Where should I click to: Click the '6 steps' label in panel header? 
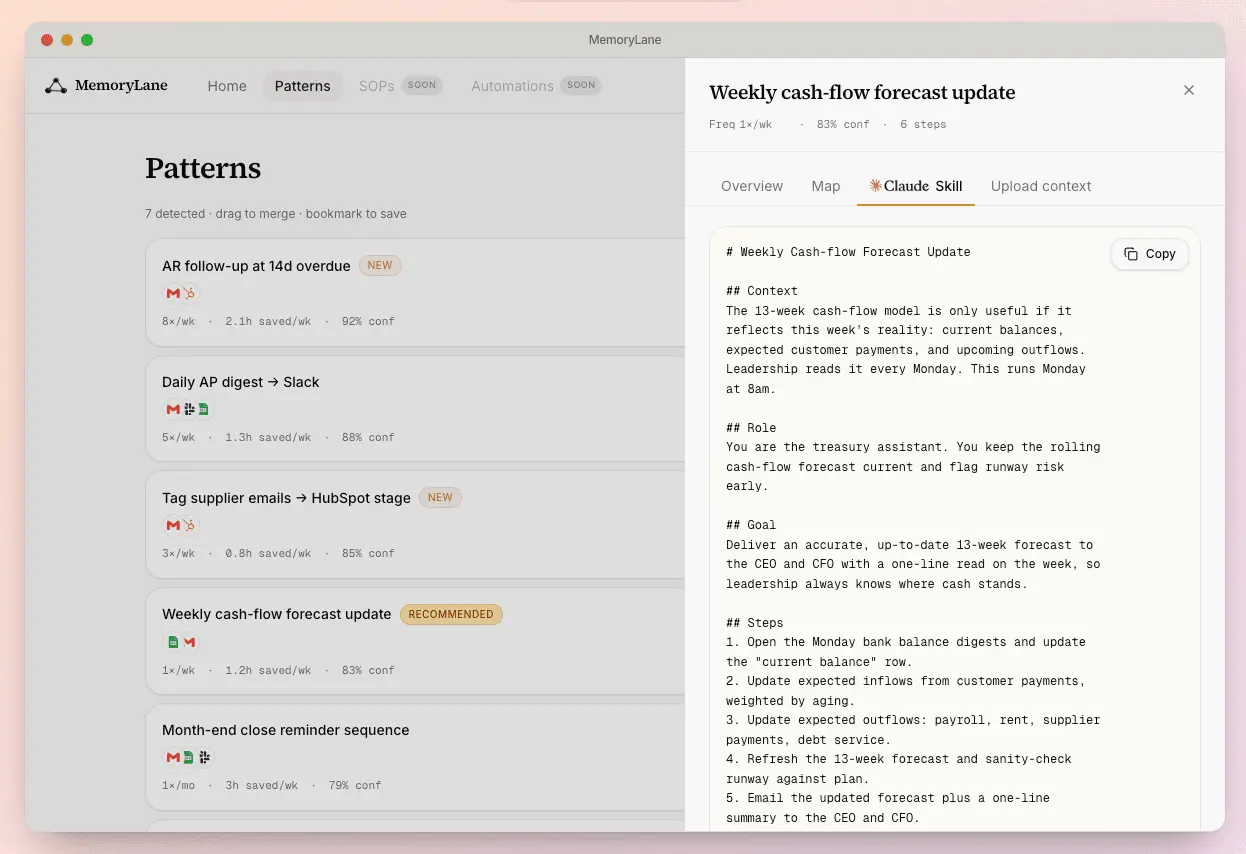[x=923, y=125]
